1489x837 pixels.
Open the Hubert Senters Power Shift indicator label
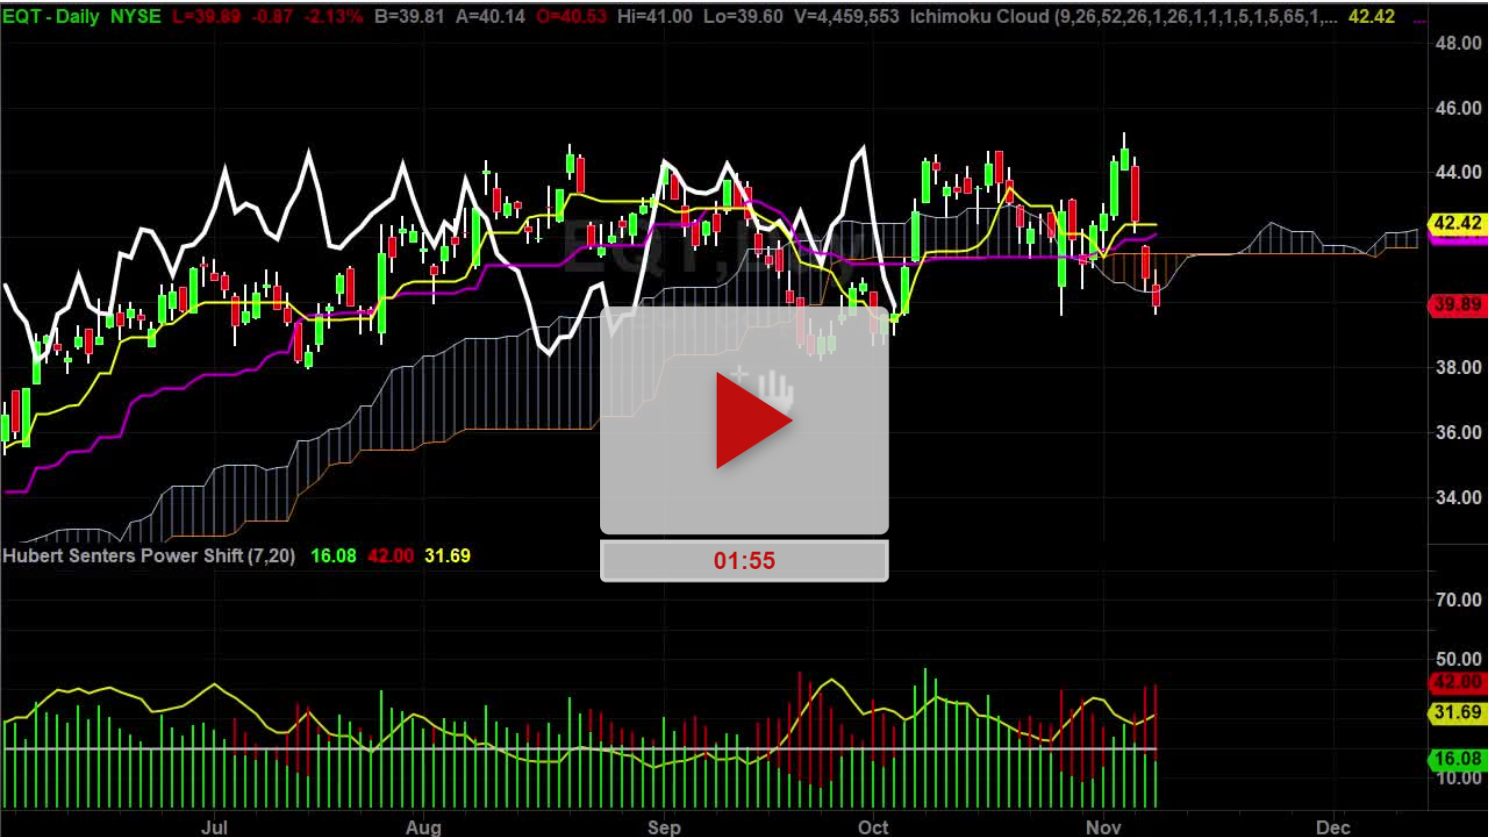point(149,556)
